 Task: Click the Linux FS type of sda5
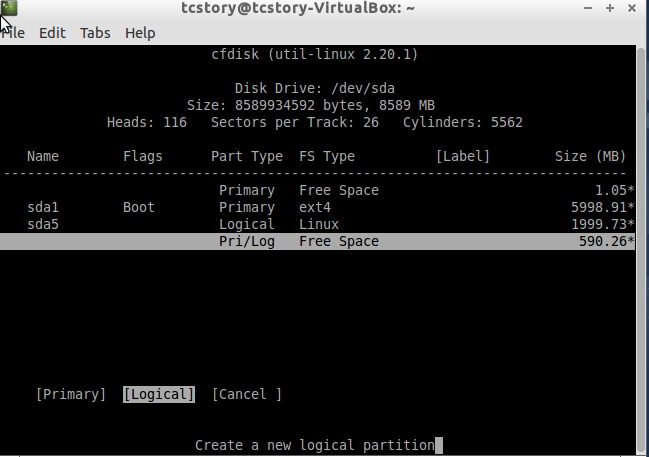pos(319,225)
